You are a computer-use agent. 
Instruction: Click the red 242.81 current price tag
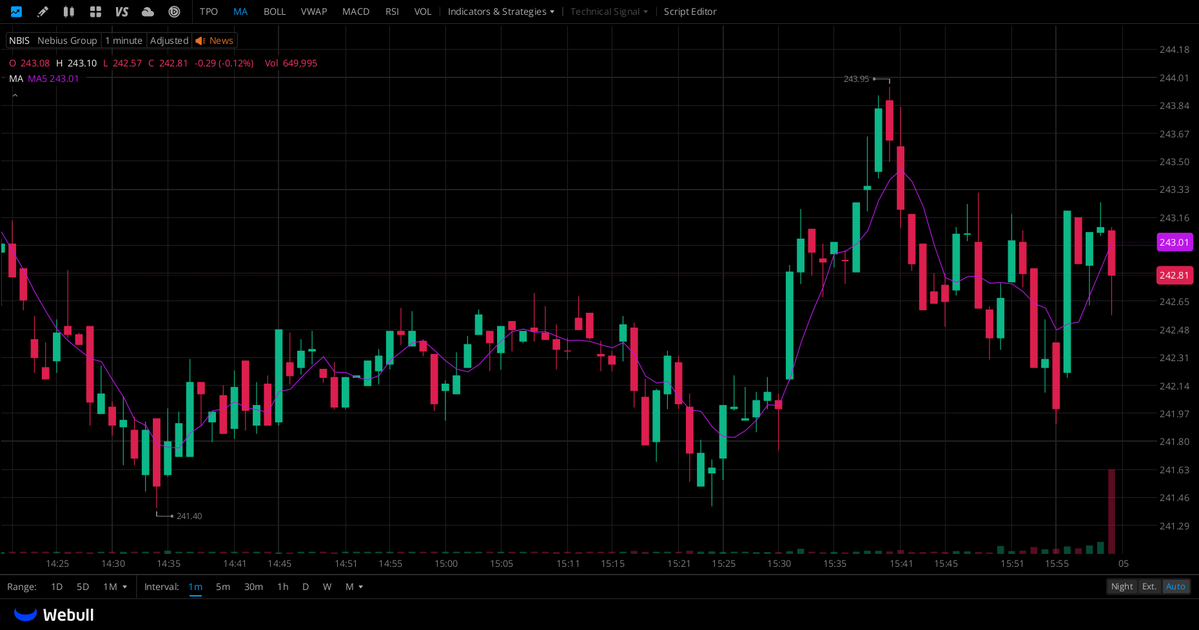1175,275
